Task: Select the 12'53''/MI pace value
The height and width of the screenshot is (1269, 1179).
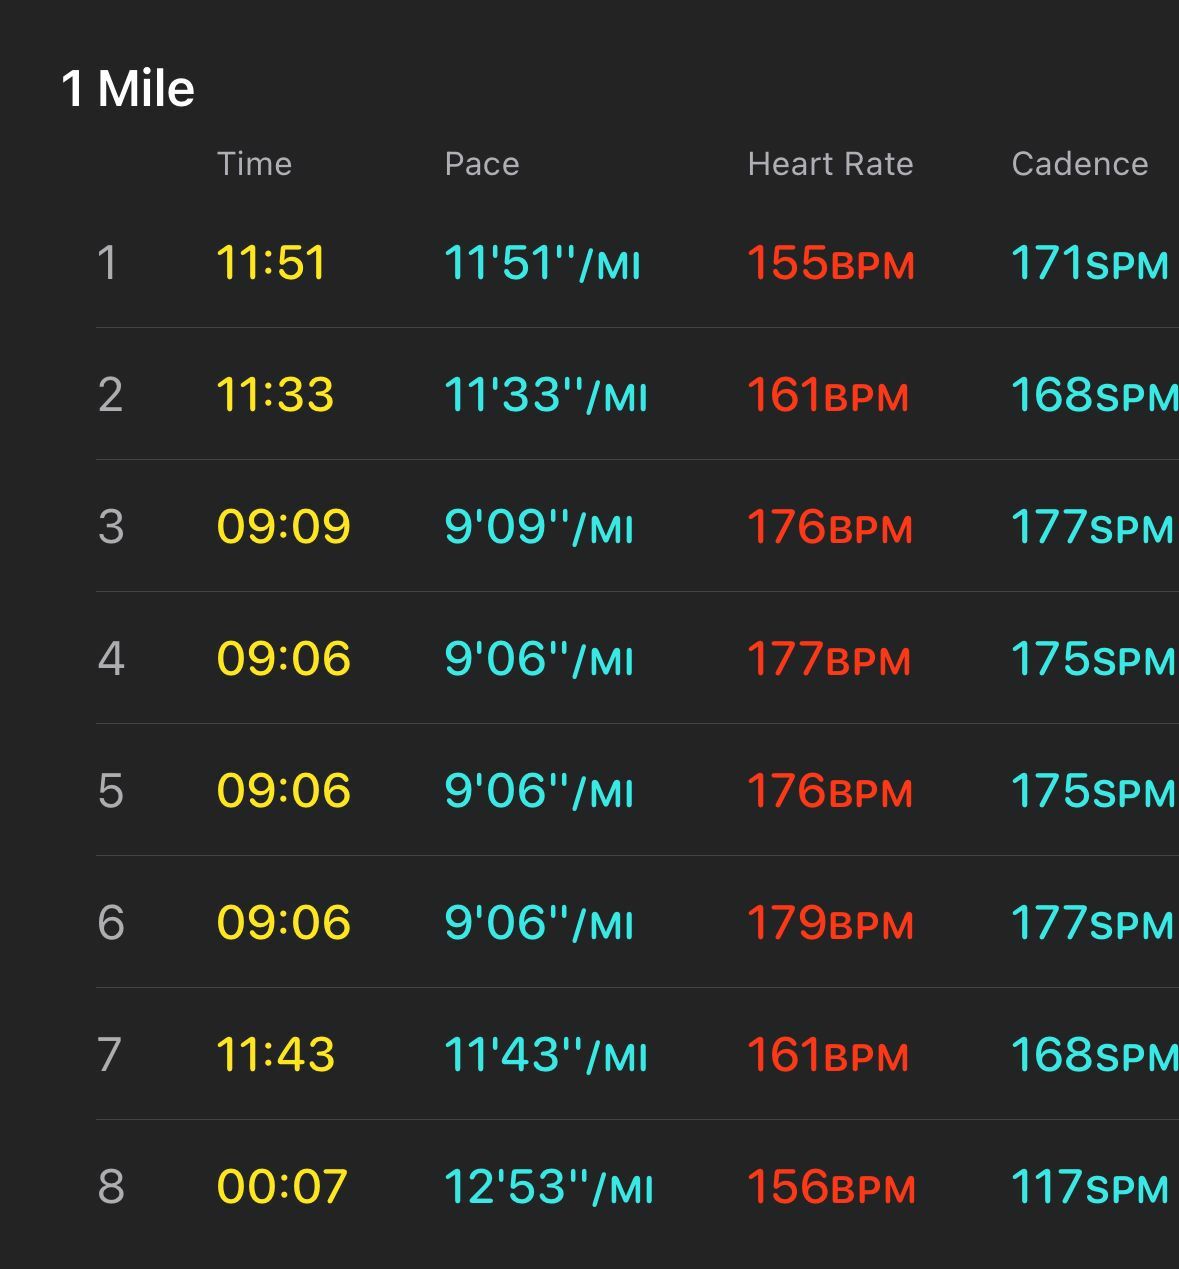Action: tap(548, 1187)
